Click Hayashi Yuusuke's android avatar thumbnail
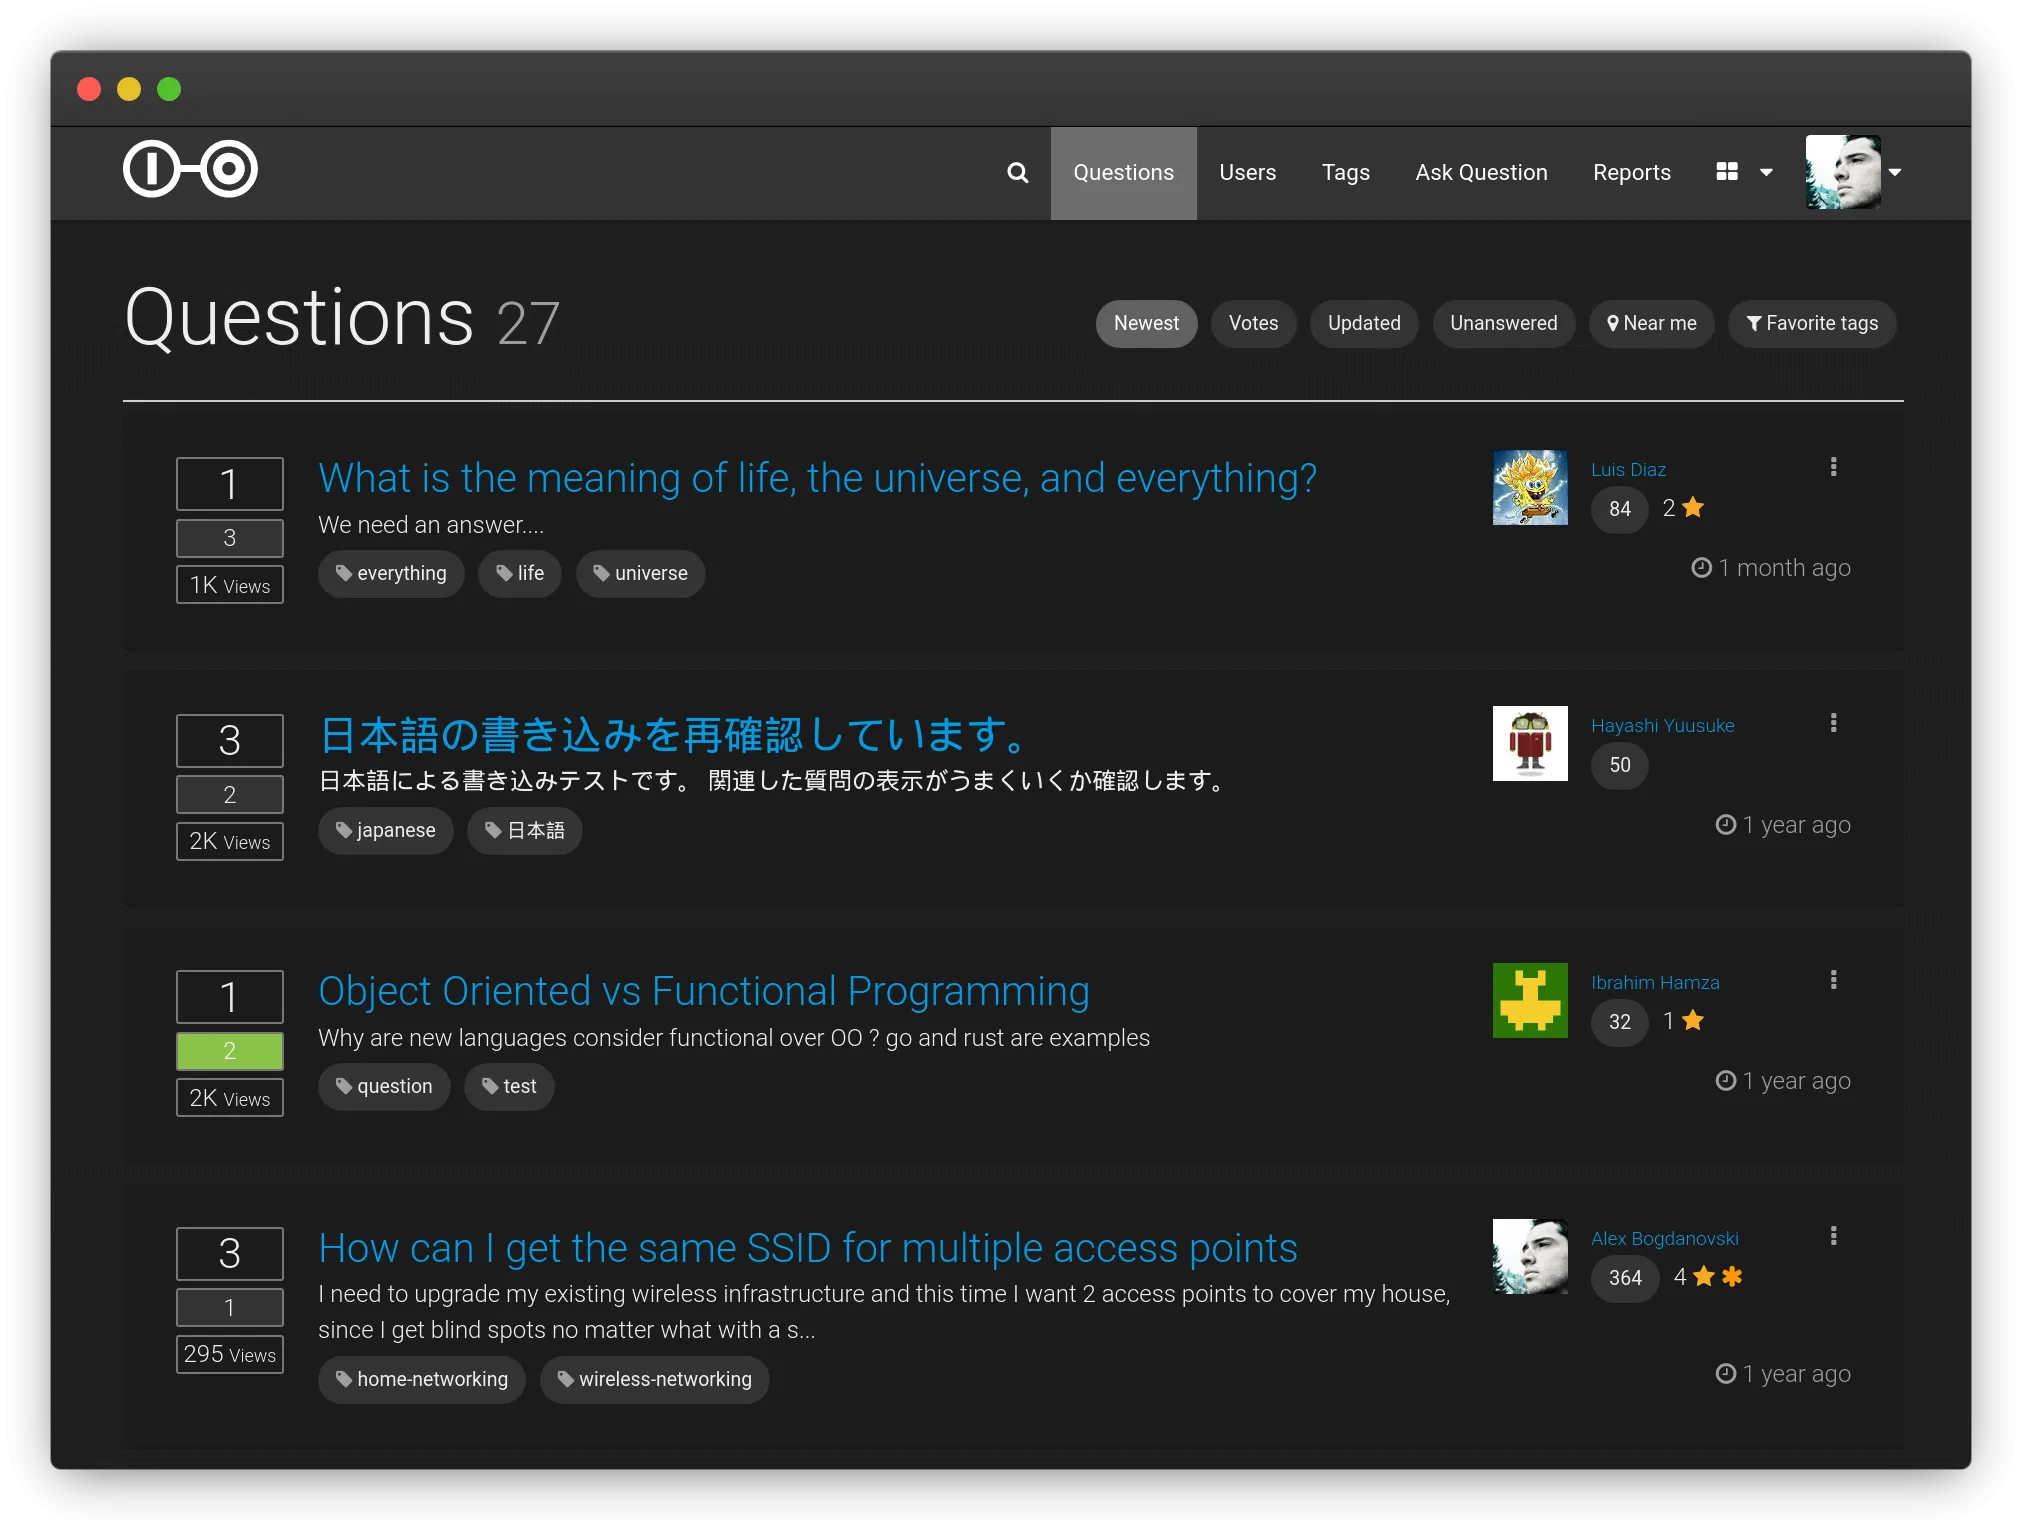This screenshot has width=2022, height=1520. [1529, 743]
